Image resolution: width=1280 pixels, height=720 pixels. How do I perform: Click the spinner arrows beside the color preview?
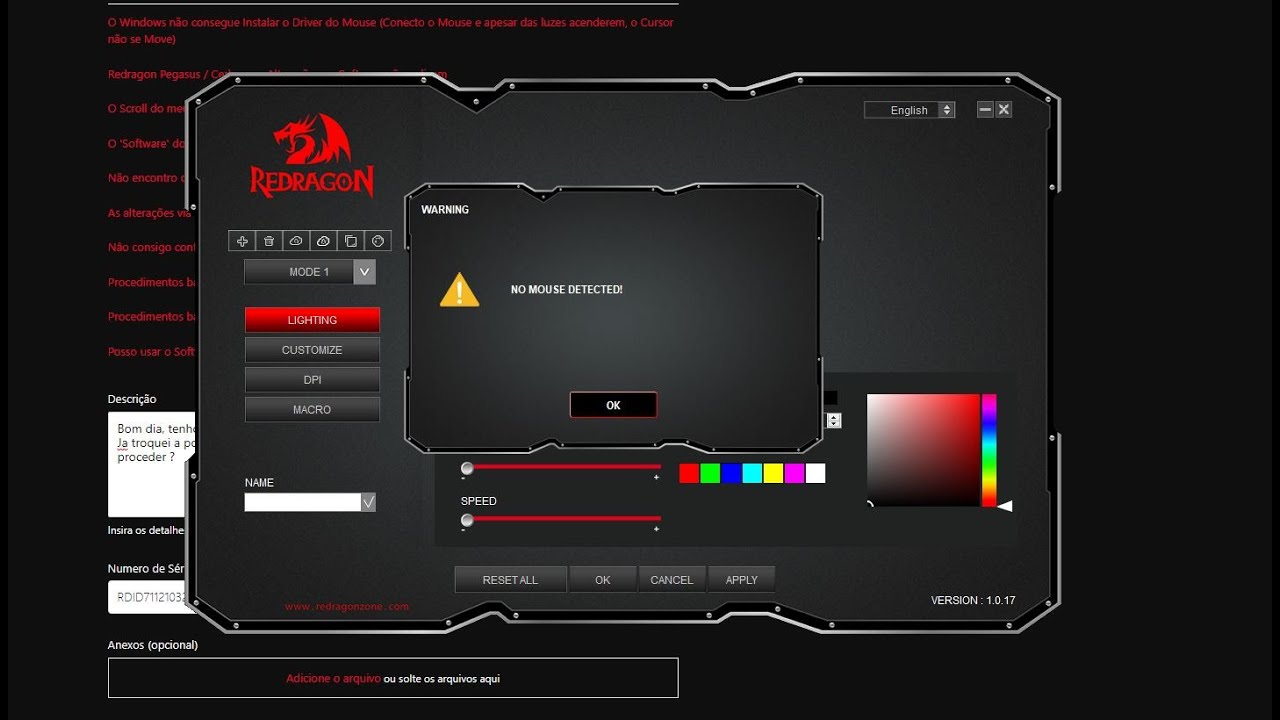click(834, 421)
